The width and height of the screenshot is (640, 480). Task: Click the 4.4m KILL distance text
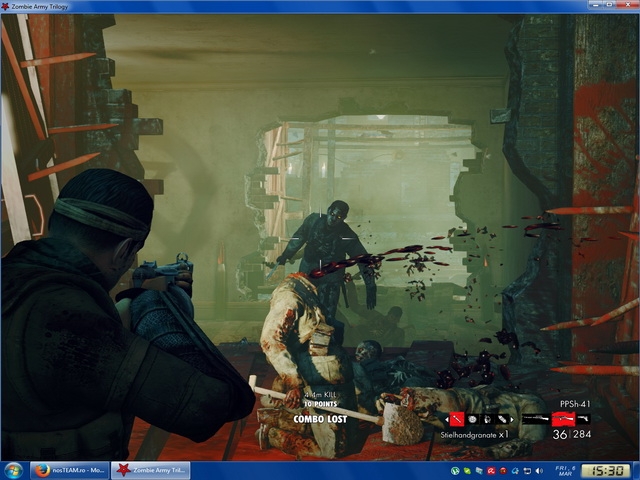(320, 395)
